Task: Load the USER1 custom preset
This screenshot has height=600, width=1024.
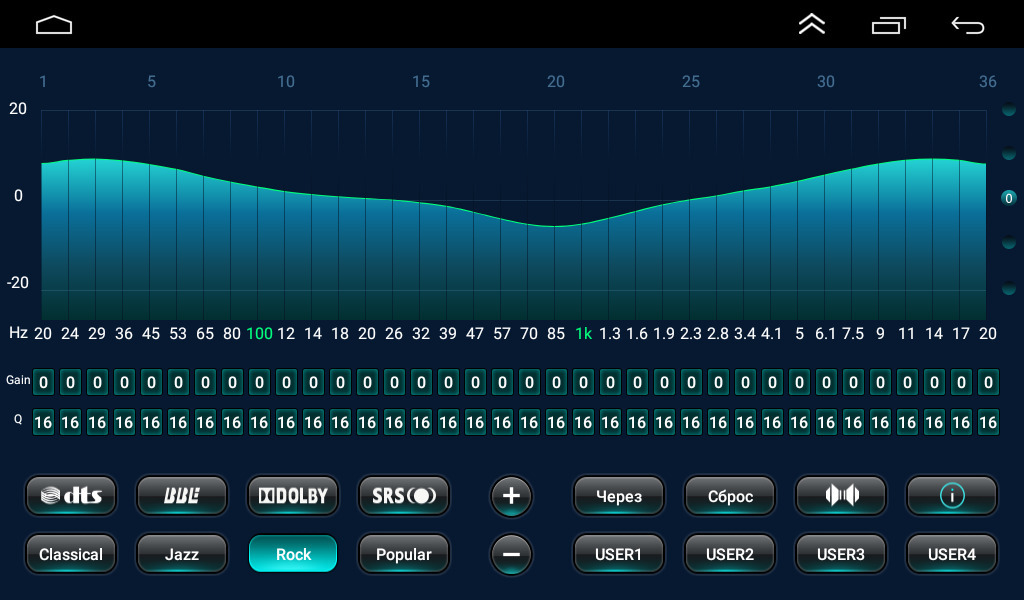Action: pos(619,554)
